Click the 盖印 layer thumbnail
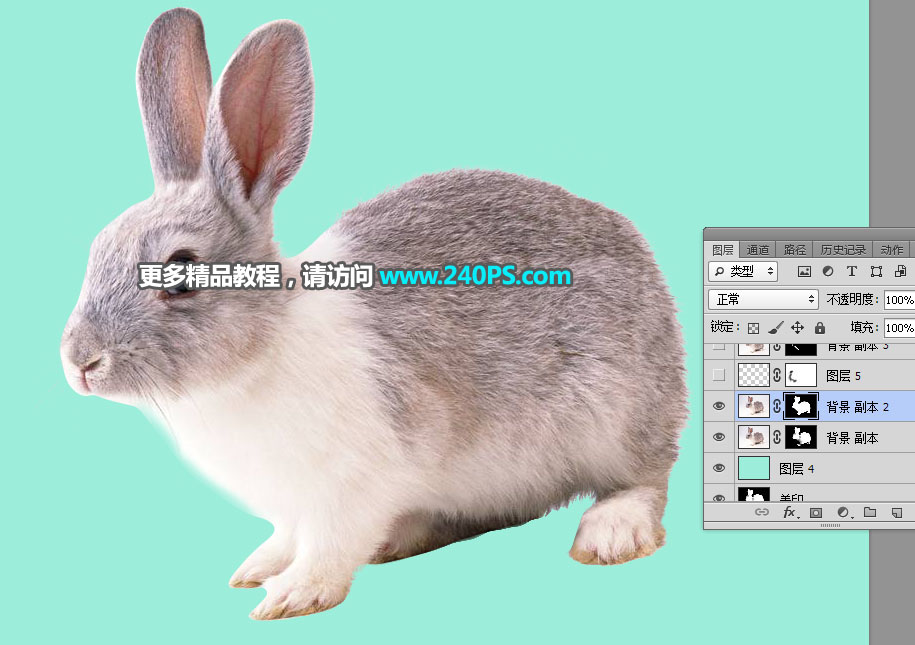 click(753, 495)
